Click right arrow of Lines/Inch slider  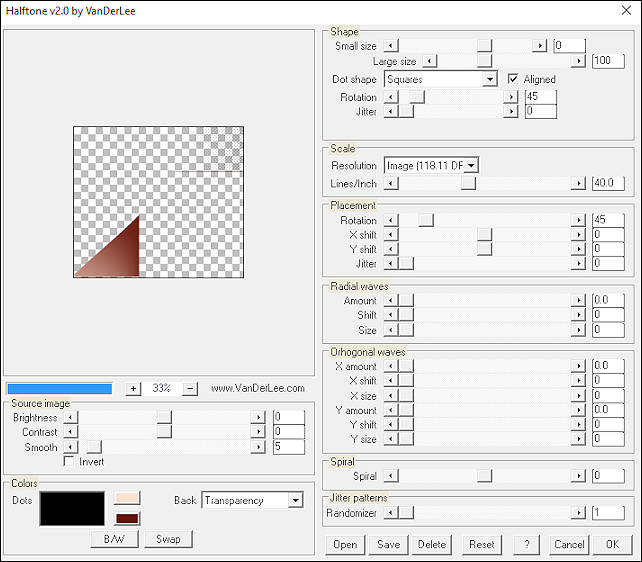(x=578, y=183)
